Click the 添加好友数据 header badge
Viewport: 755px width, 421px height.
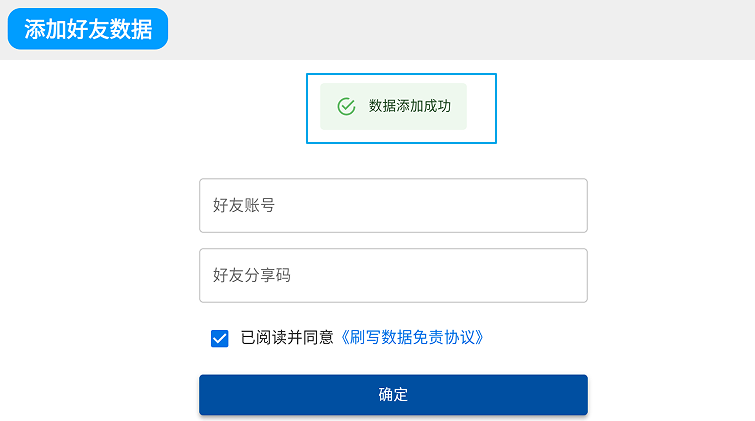coord(88,29)
